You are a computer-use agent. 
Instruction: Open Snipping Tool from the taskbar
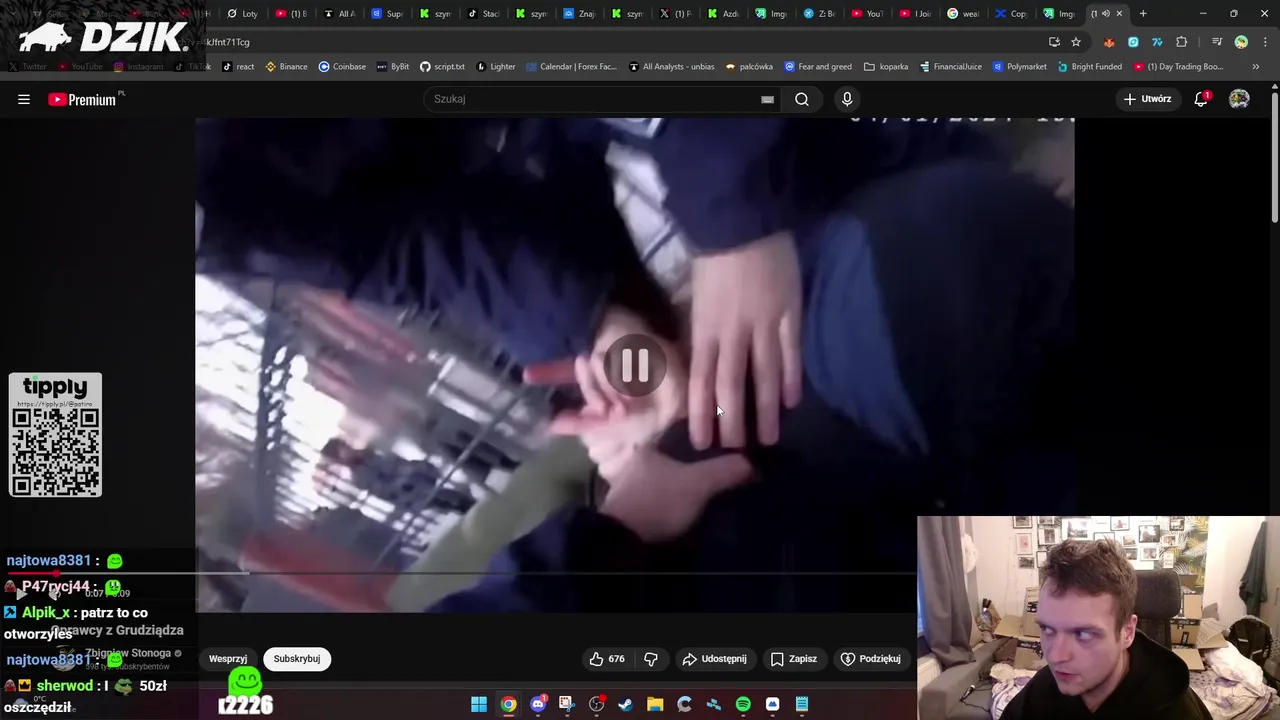click(x=566, y=704)
